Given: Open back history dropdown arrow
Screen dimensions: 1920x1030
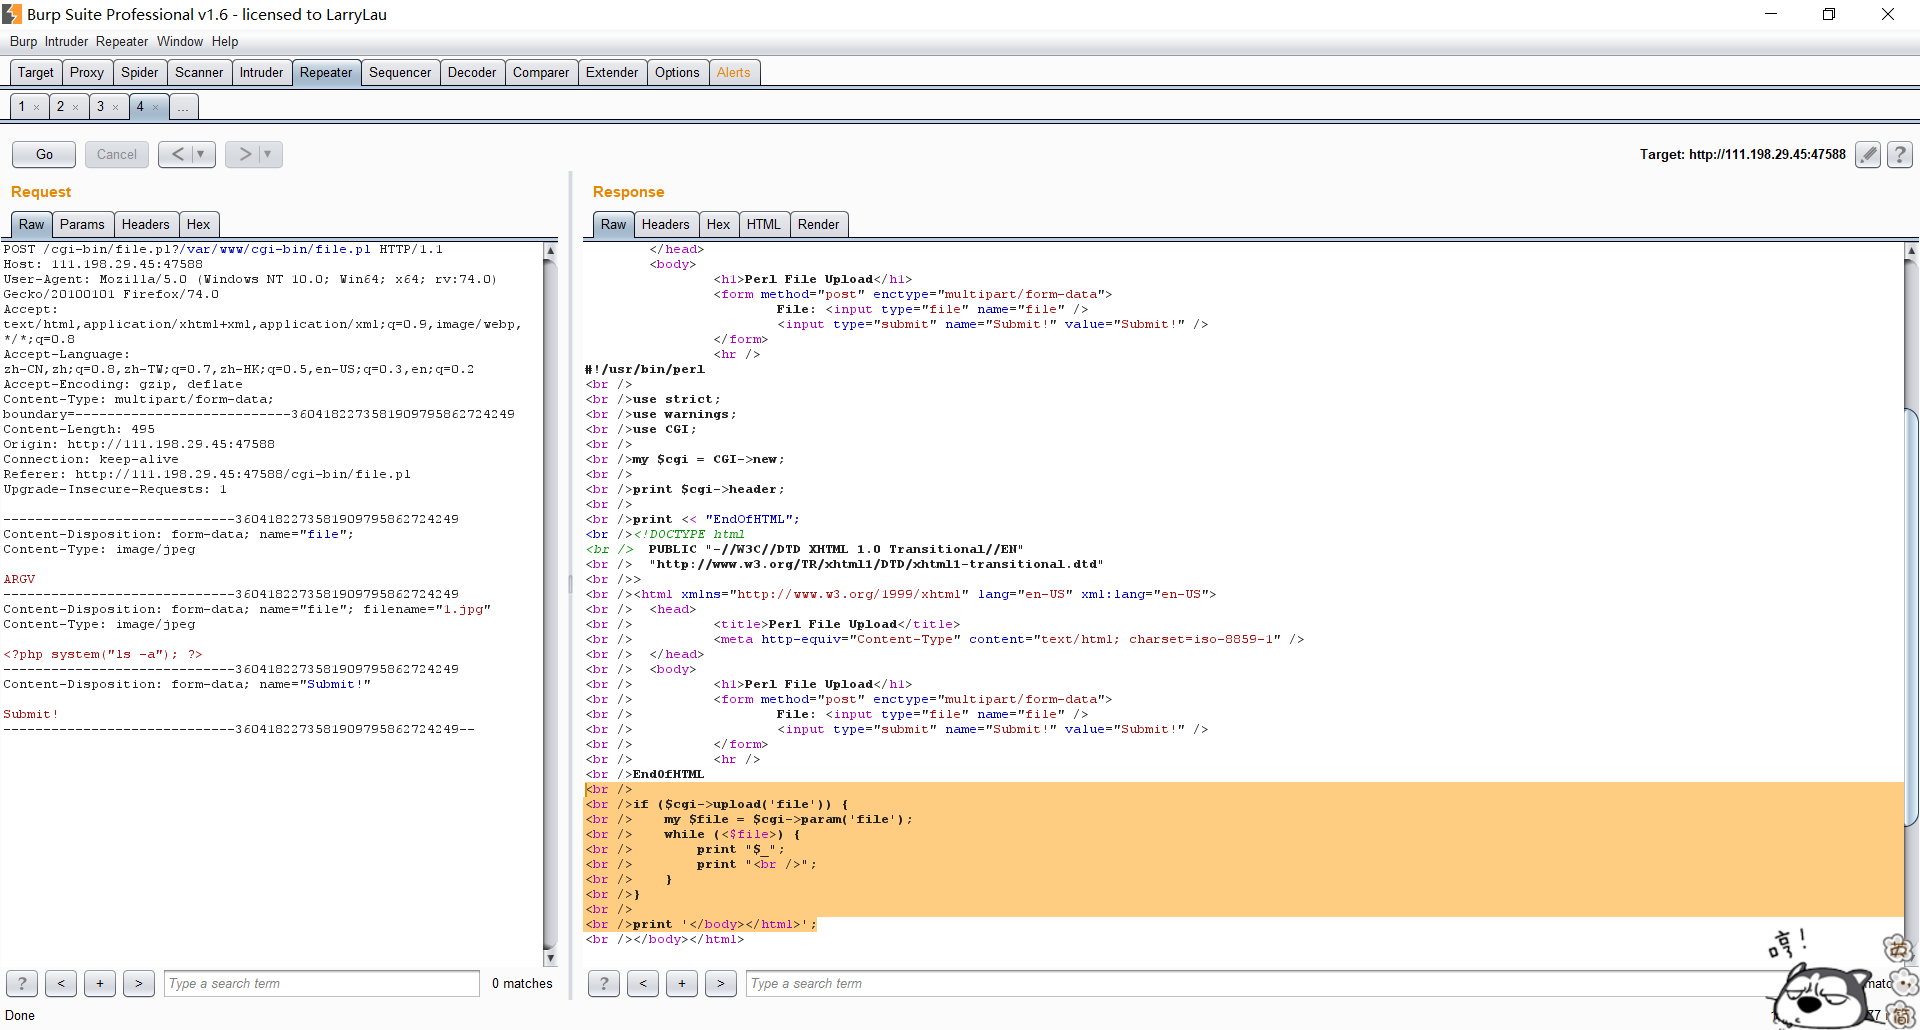Looking at the screenshot, I should pos(203,154).
